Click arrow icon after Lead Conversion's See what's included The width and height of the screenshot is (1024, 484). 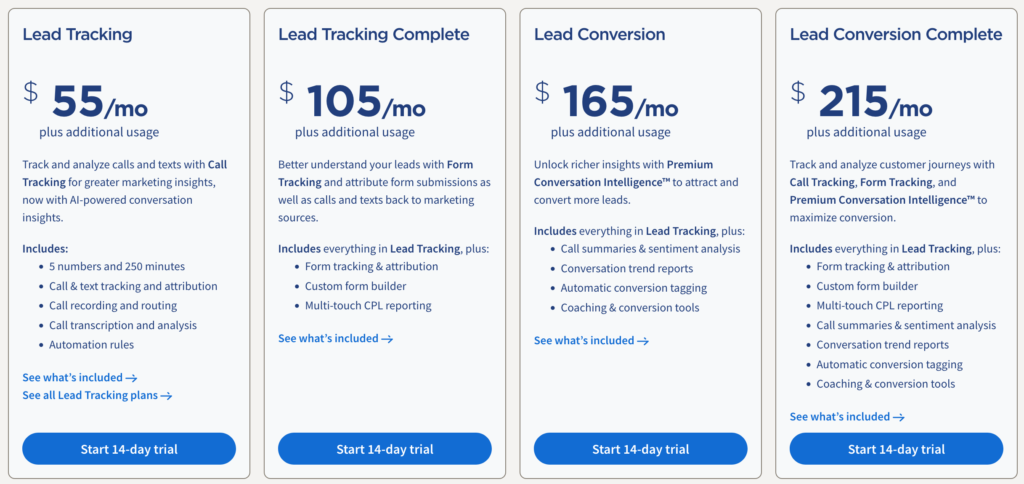643,341
